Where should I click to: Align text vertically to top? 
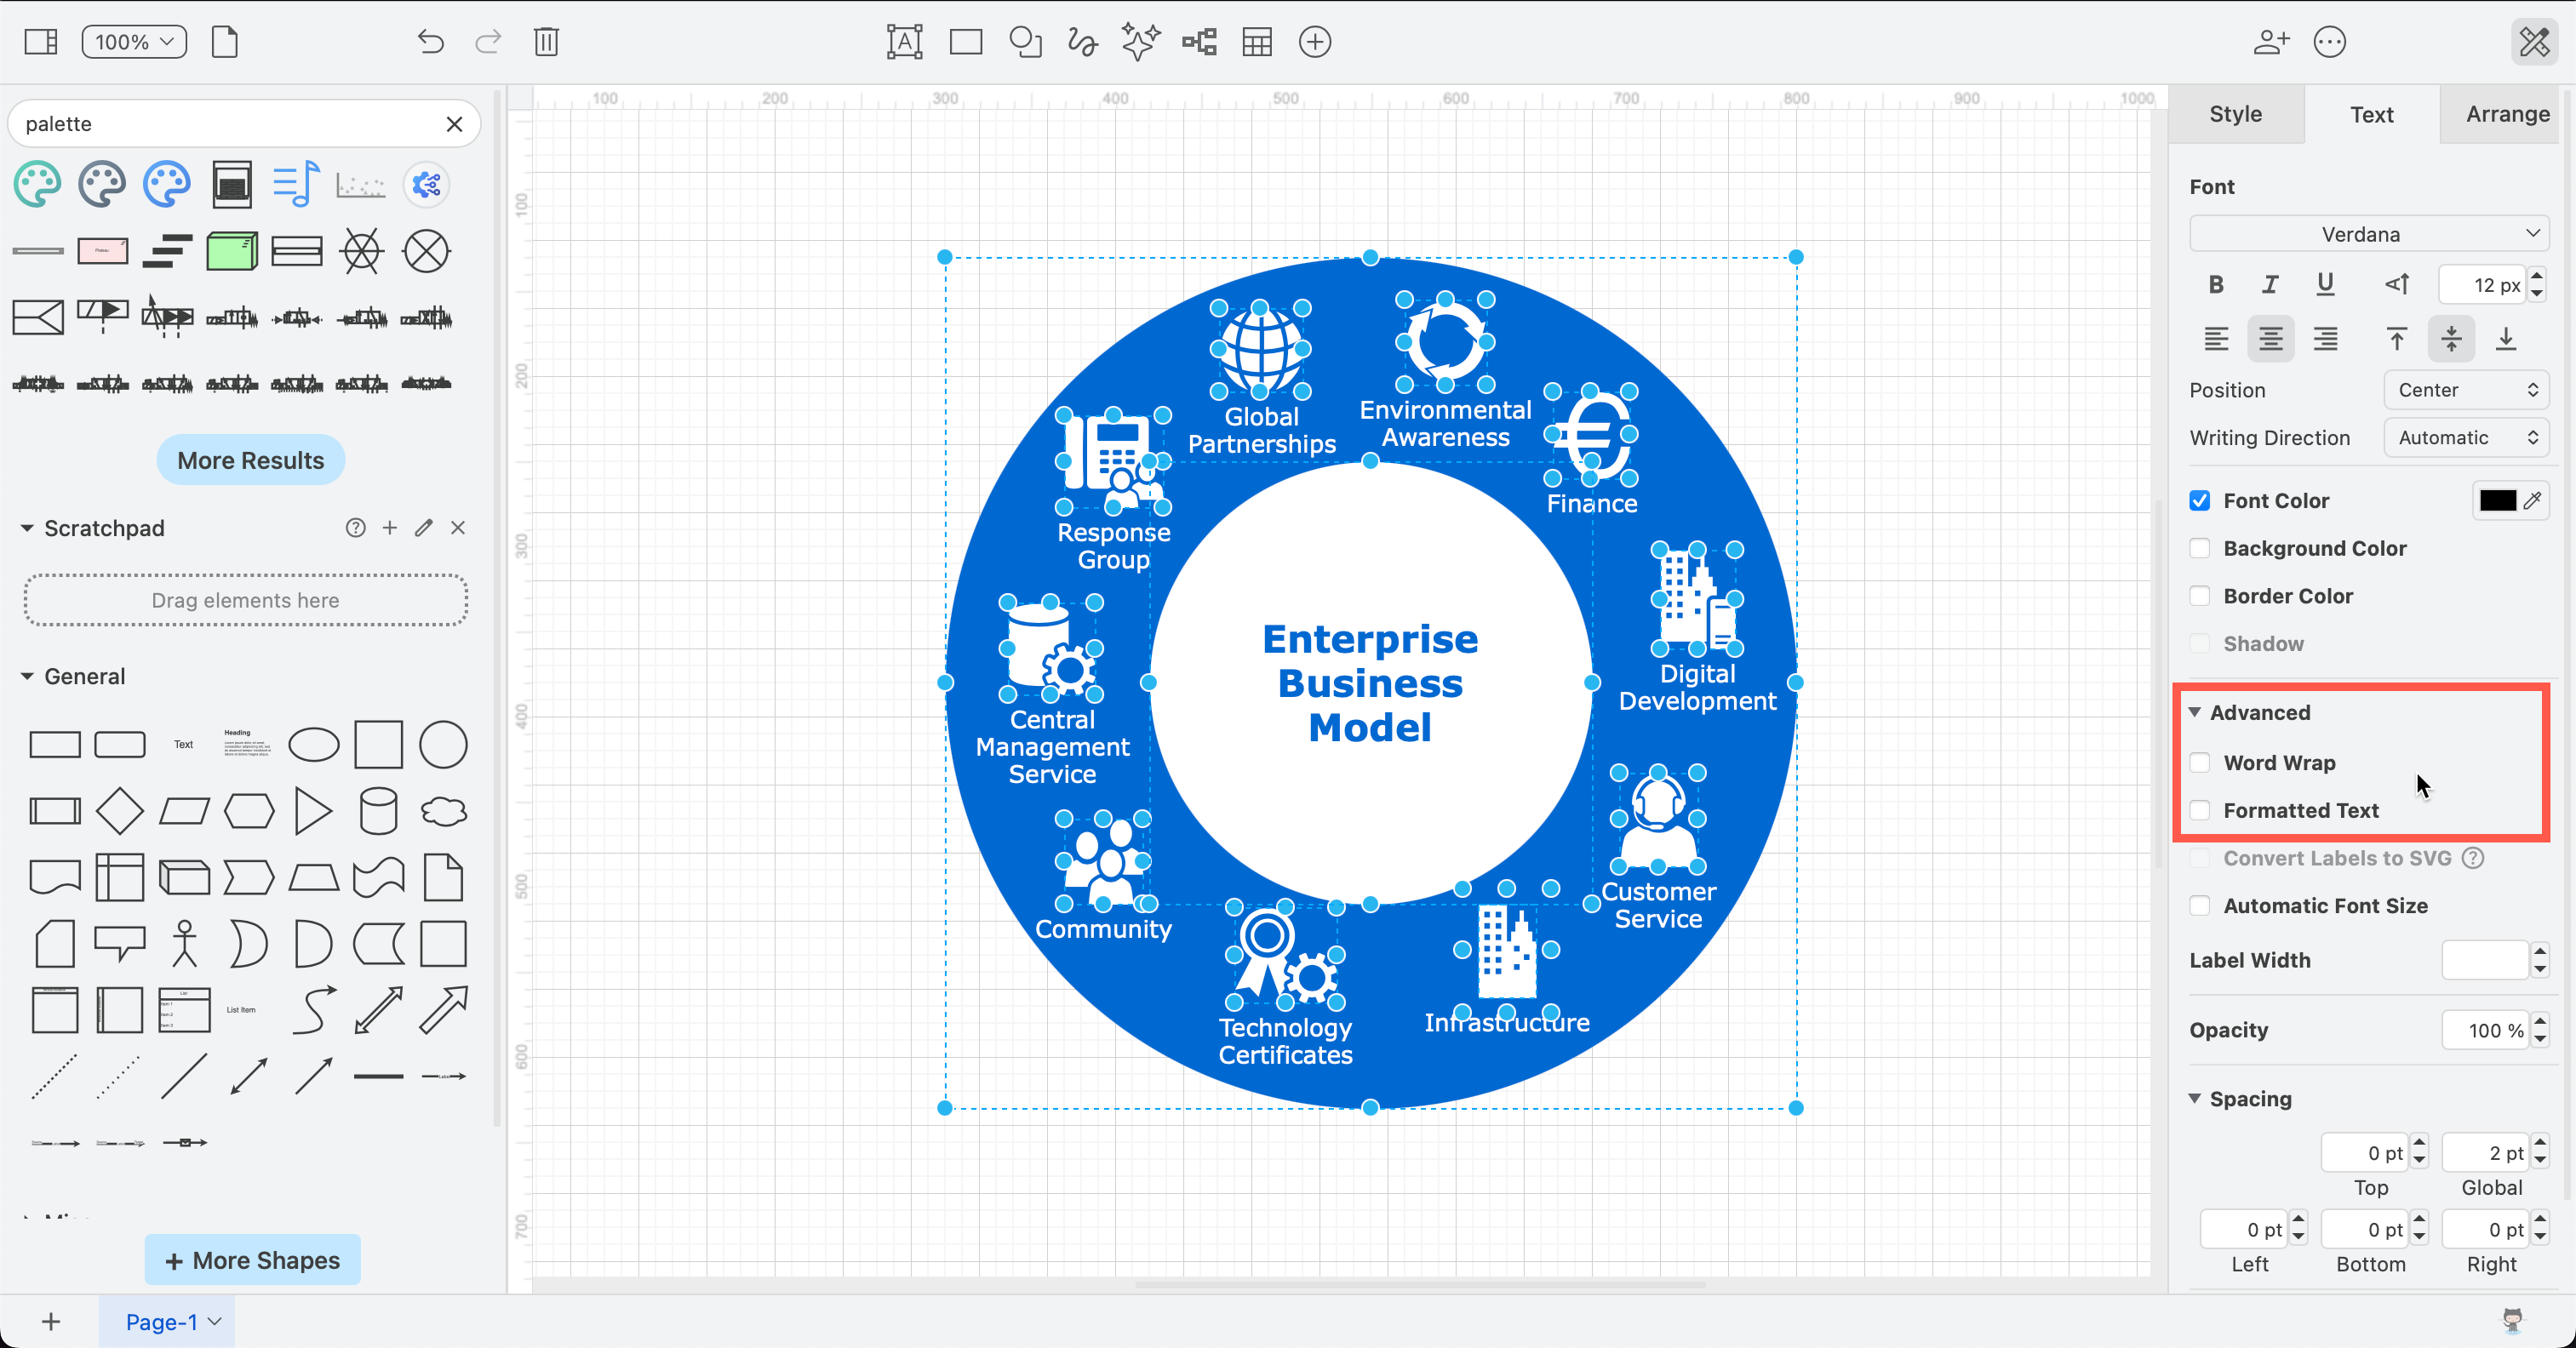2397,339
